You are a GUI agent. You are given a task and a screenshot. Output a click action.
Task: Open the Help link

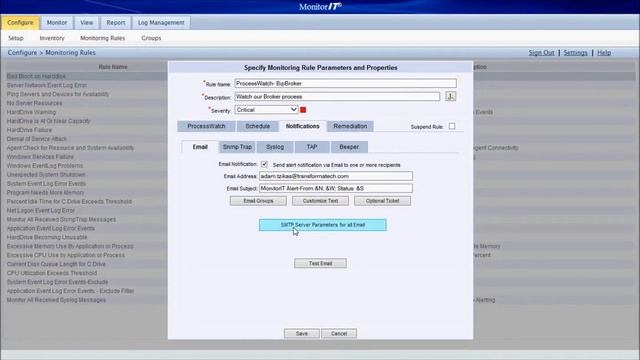604,53
